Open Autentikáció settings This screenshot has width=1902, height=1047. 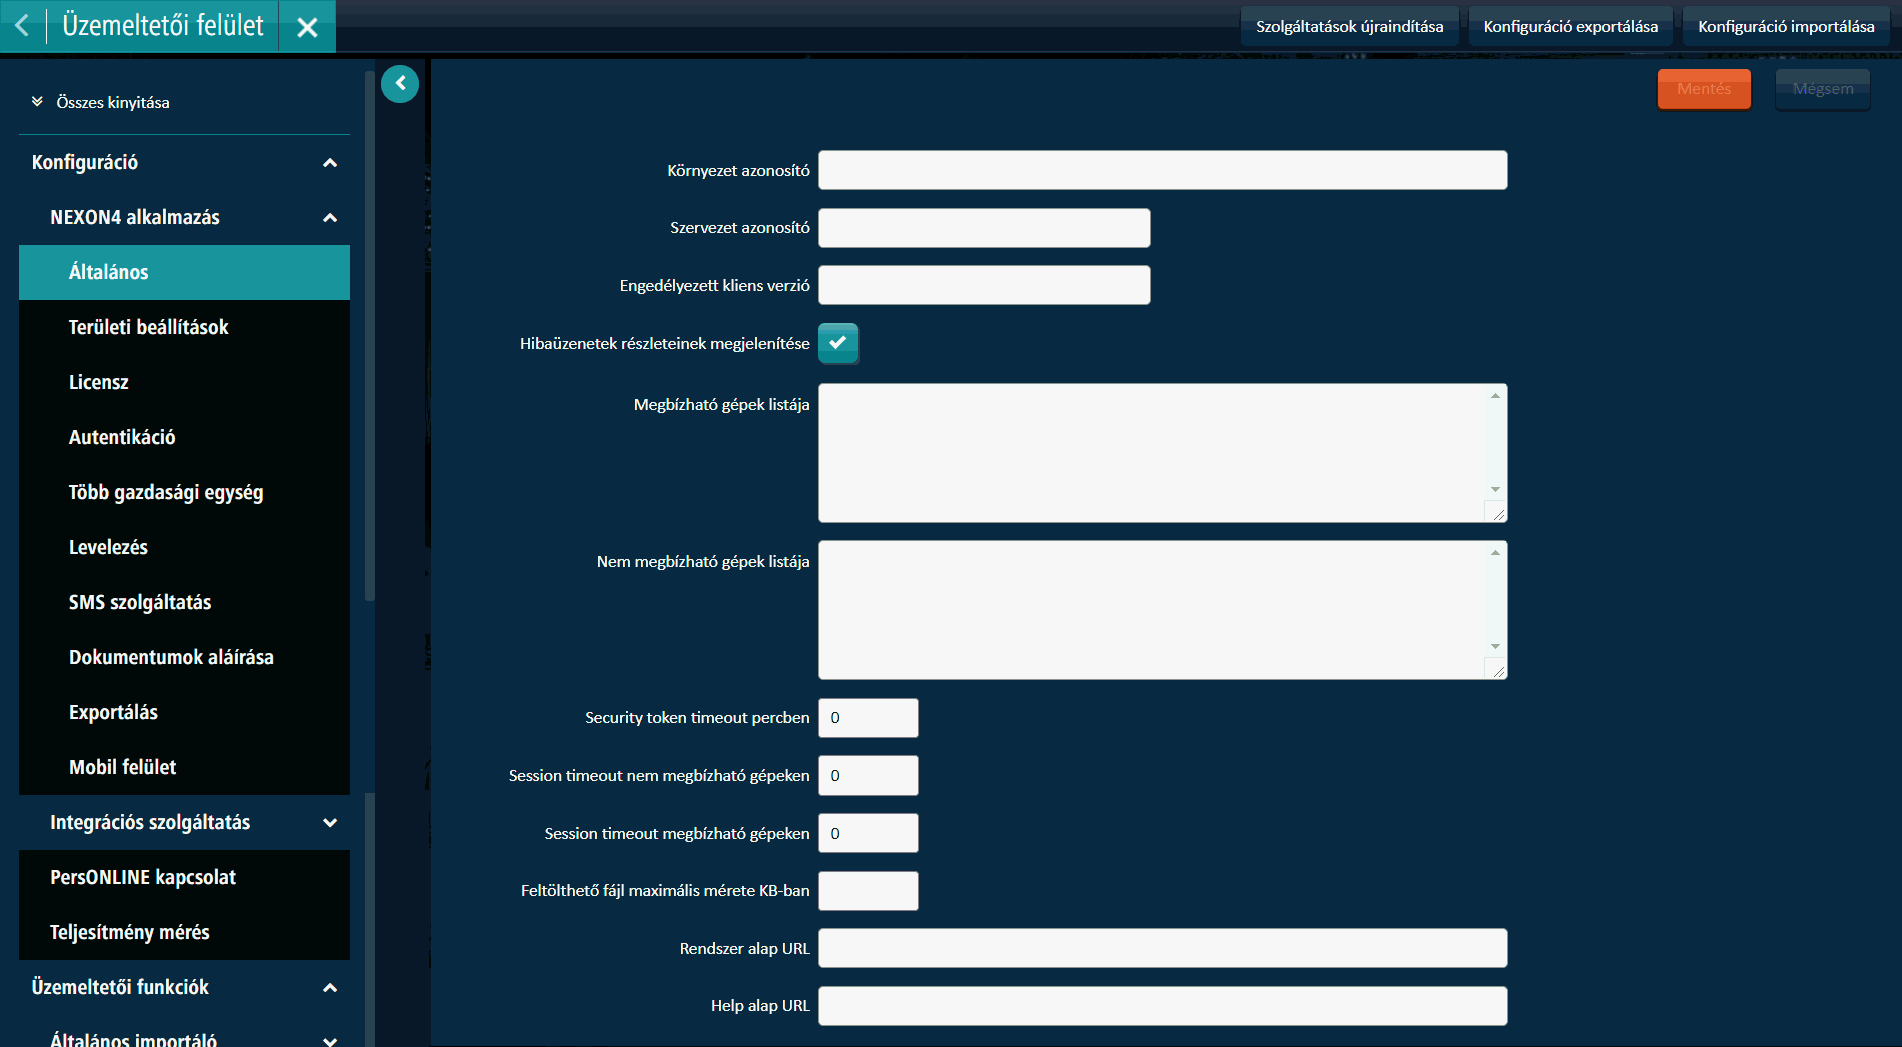pyautogui.click(x=184, y=437)
